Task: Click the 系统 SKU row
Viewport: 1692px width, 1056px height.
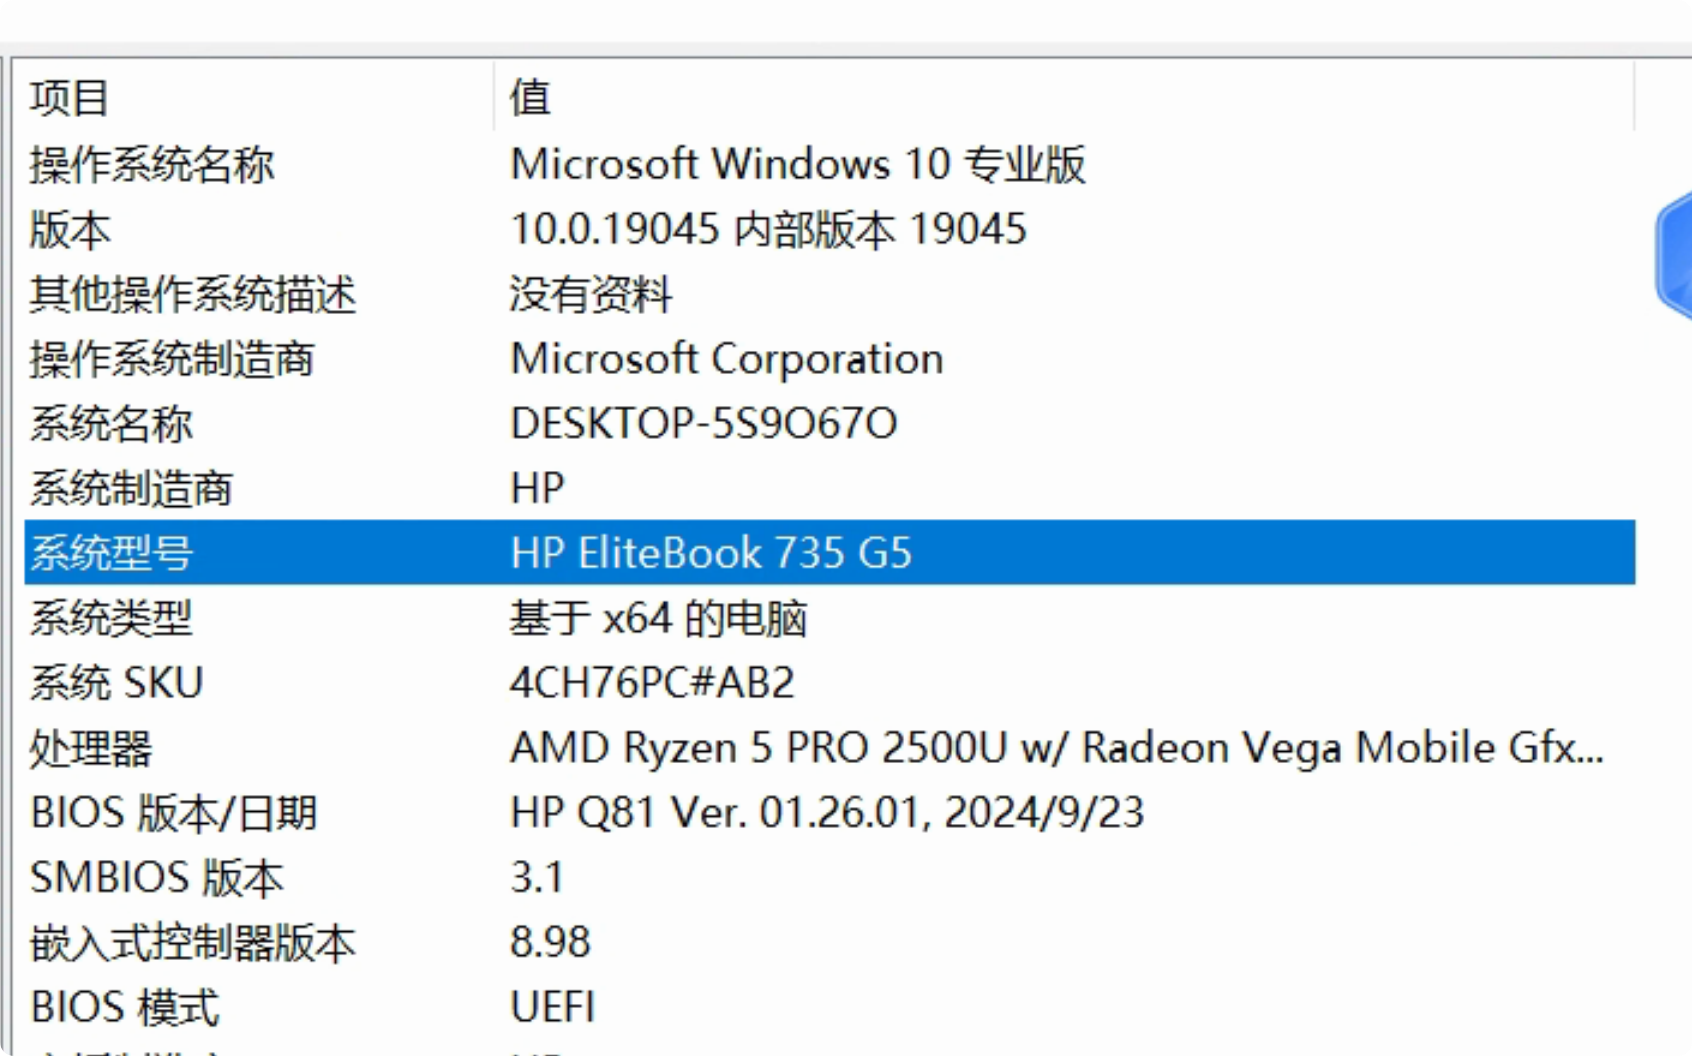Action: click(117, 683)
